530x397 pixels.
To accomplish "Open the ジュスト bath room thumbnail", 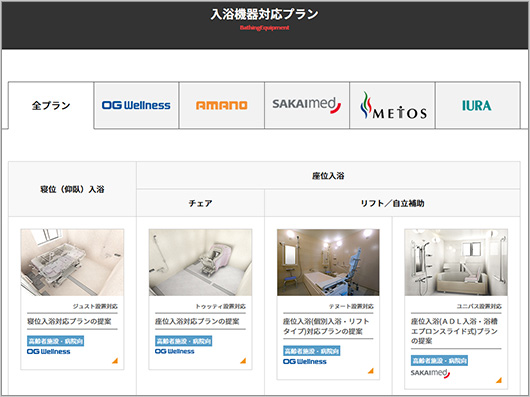I will point(72,262).
